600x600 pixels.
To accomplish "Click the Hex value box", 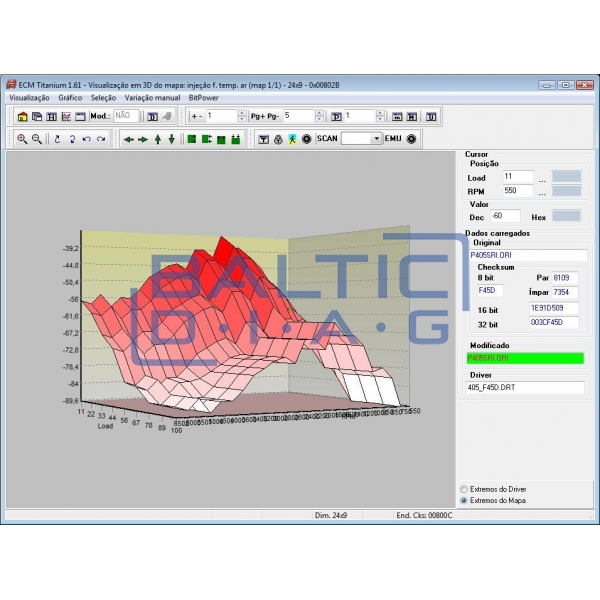I will (x=566, y=216).
